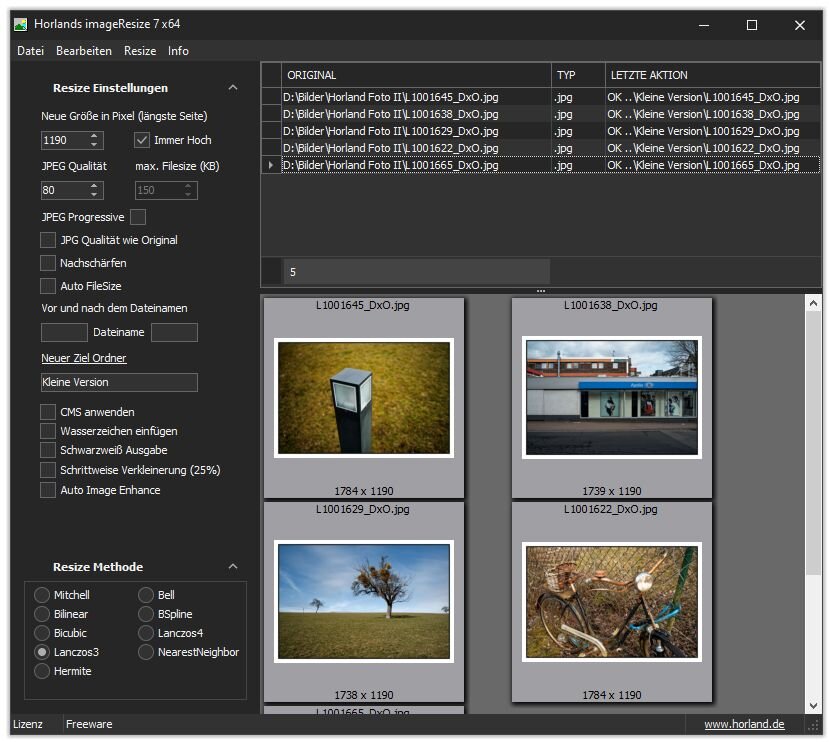
Task: Click the thumbnail panel scrollbar thumb
Action: (813, 442)
